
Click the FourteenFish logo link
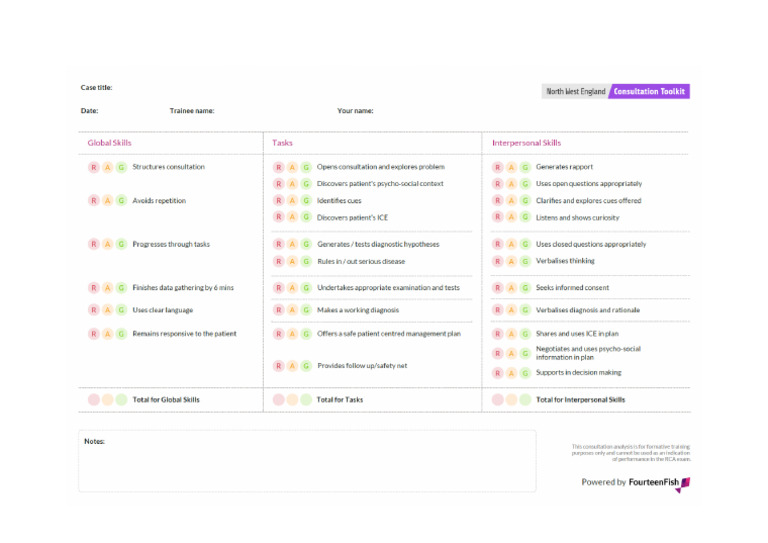tap(659, 483)
